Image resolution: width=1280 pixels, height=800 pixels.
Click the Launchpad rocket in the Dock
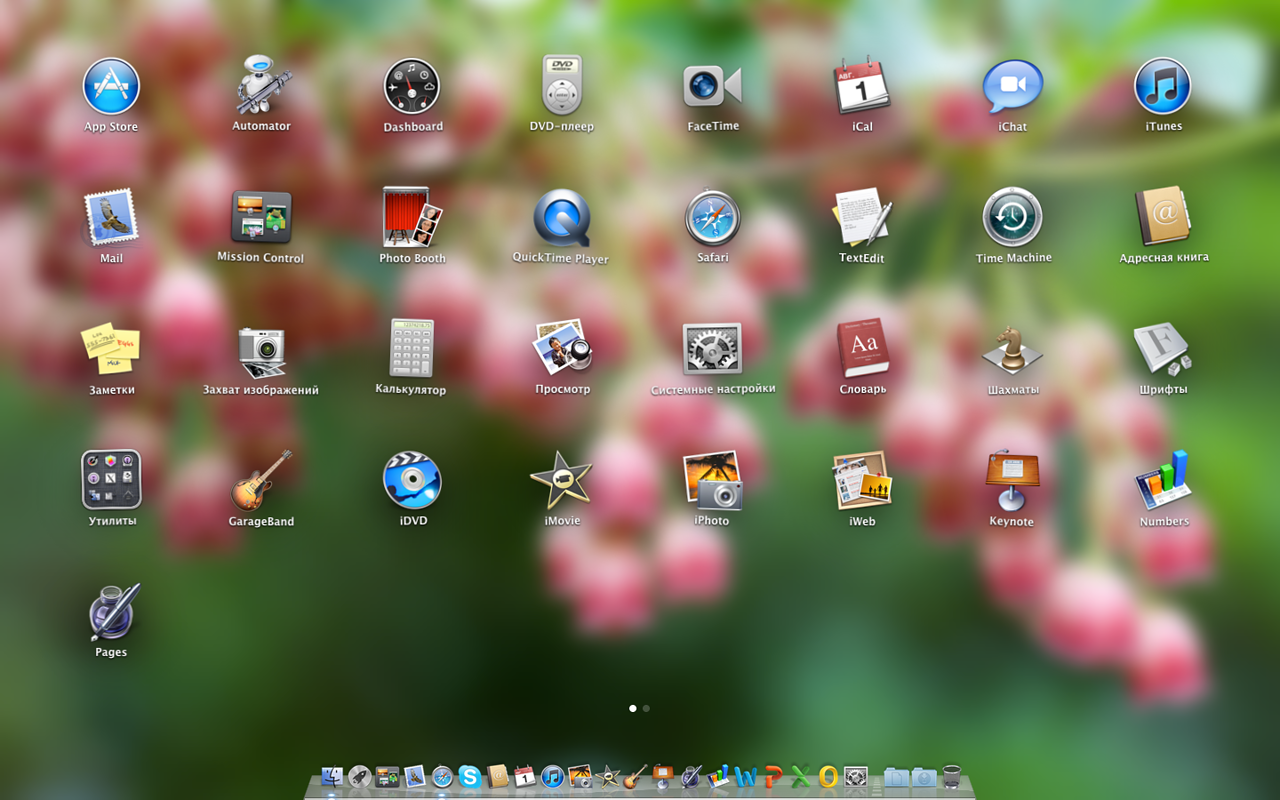(360, 777)
